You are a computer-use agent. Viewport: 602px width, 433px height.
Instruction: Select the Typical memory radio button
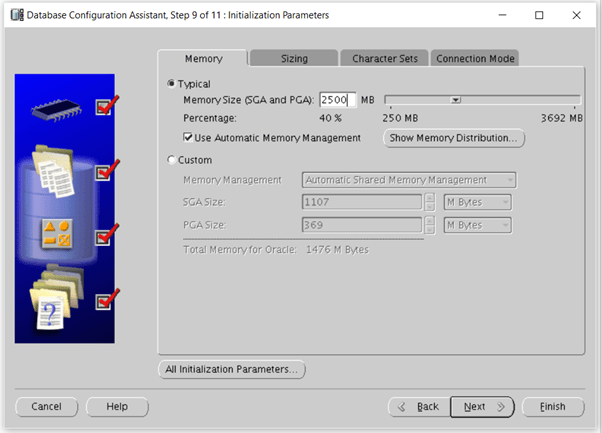172,84
